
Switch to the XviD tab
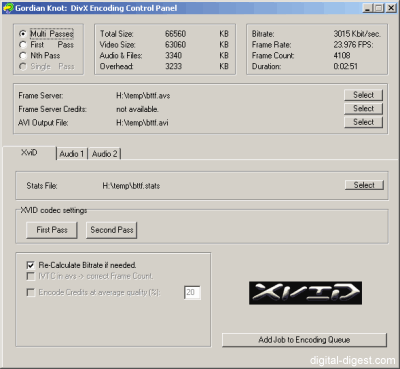click(x=29, y=153)
